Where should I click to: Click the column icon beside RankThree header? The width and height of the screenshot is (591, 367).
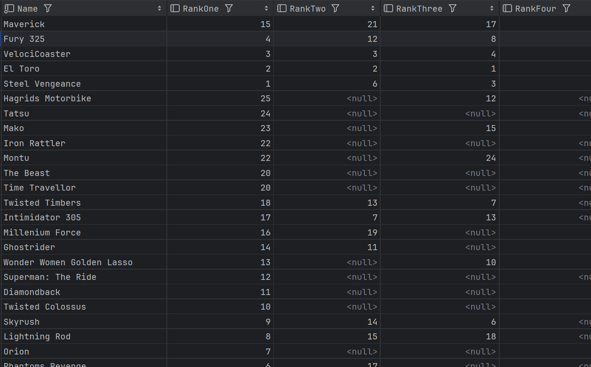tap(389, 8)
